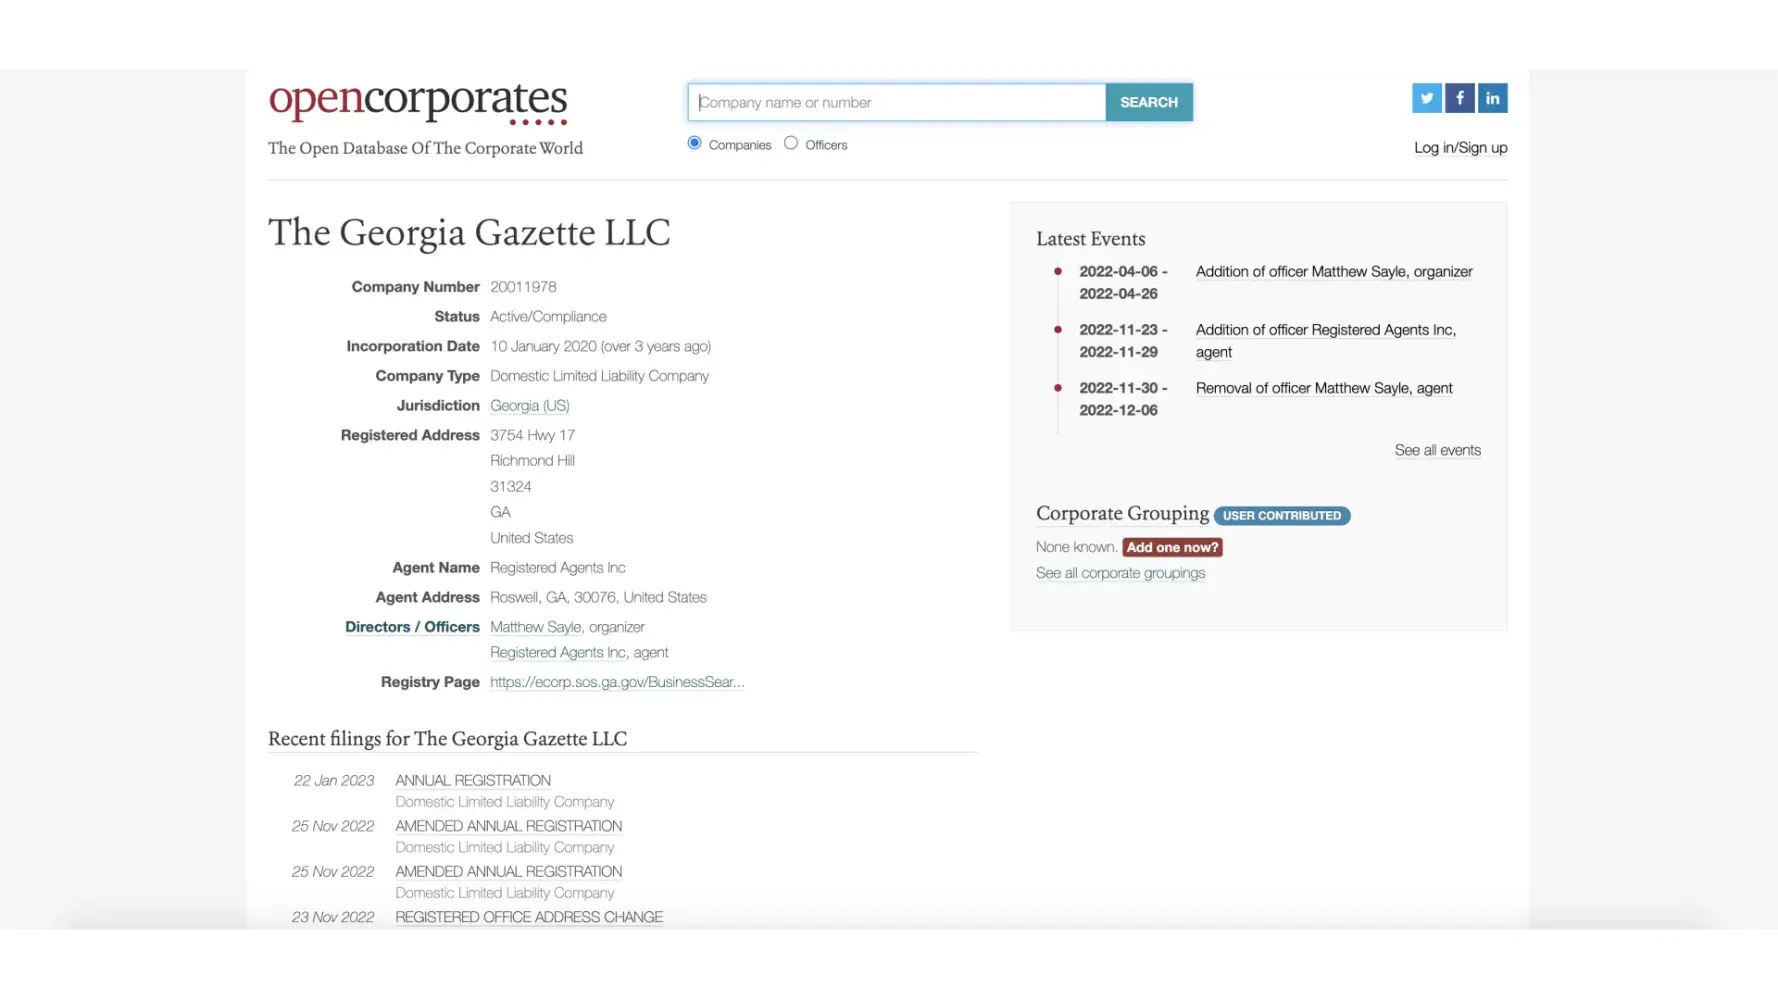Viewport: 1778px width, 1000px height.
Task: Click the SEARCH button
Action: coord(1149,102)
